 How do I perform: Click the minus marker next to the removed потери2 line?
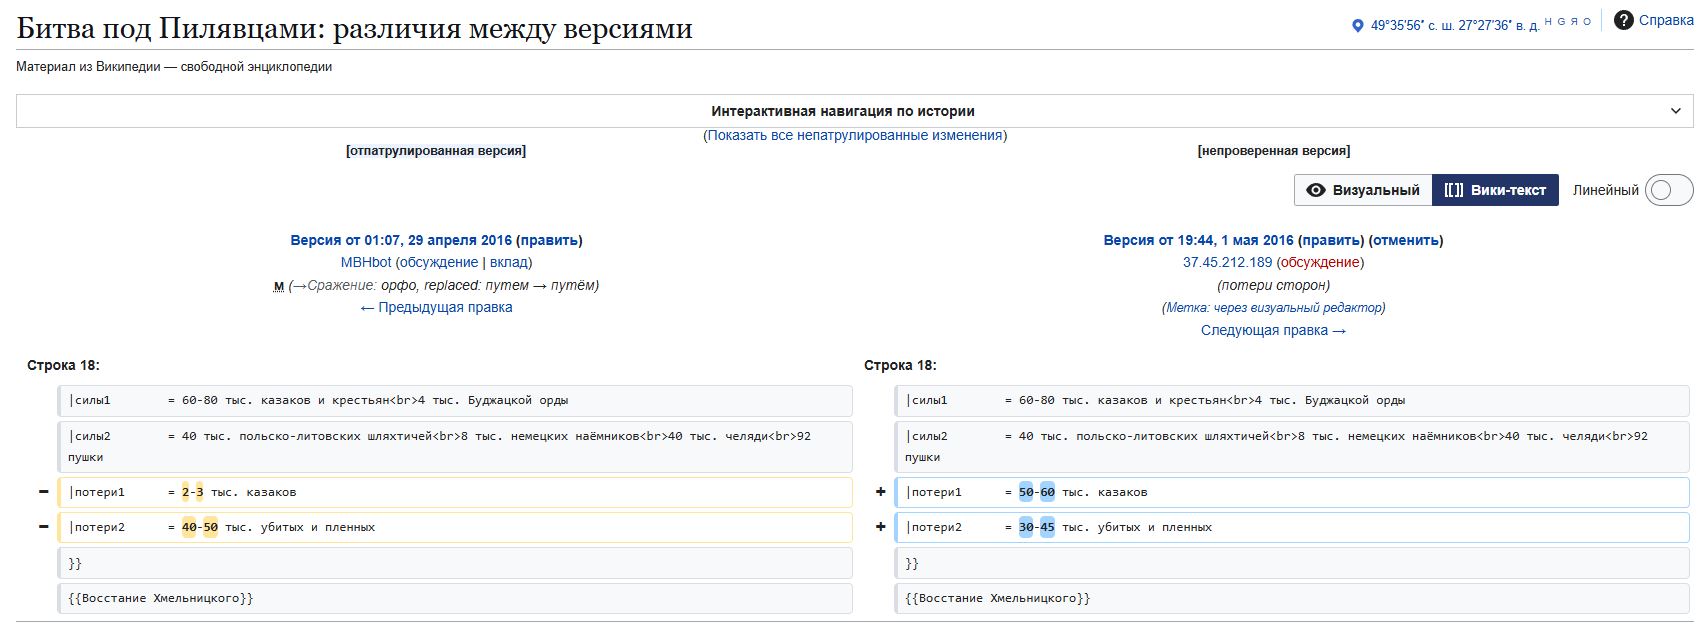pyautogui.click(x=43, y=527)
